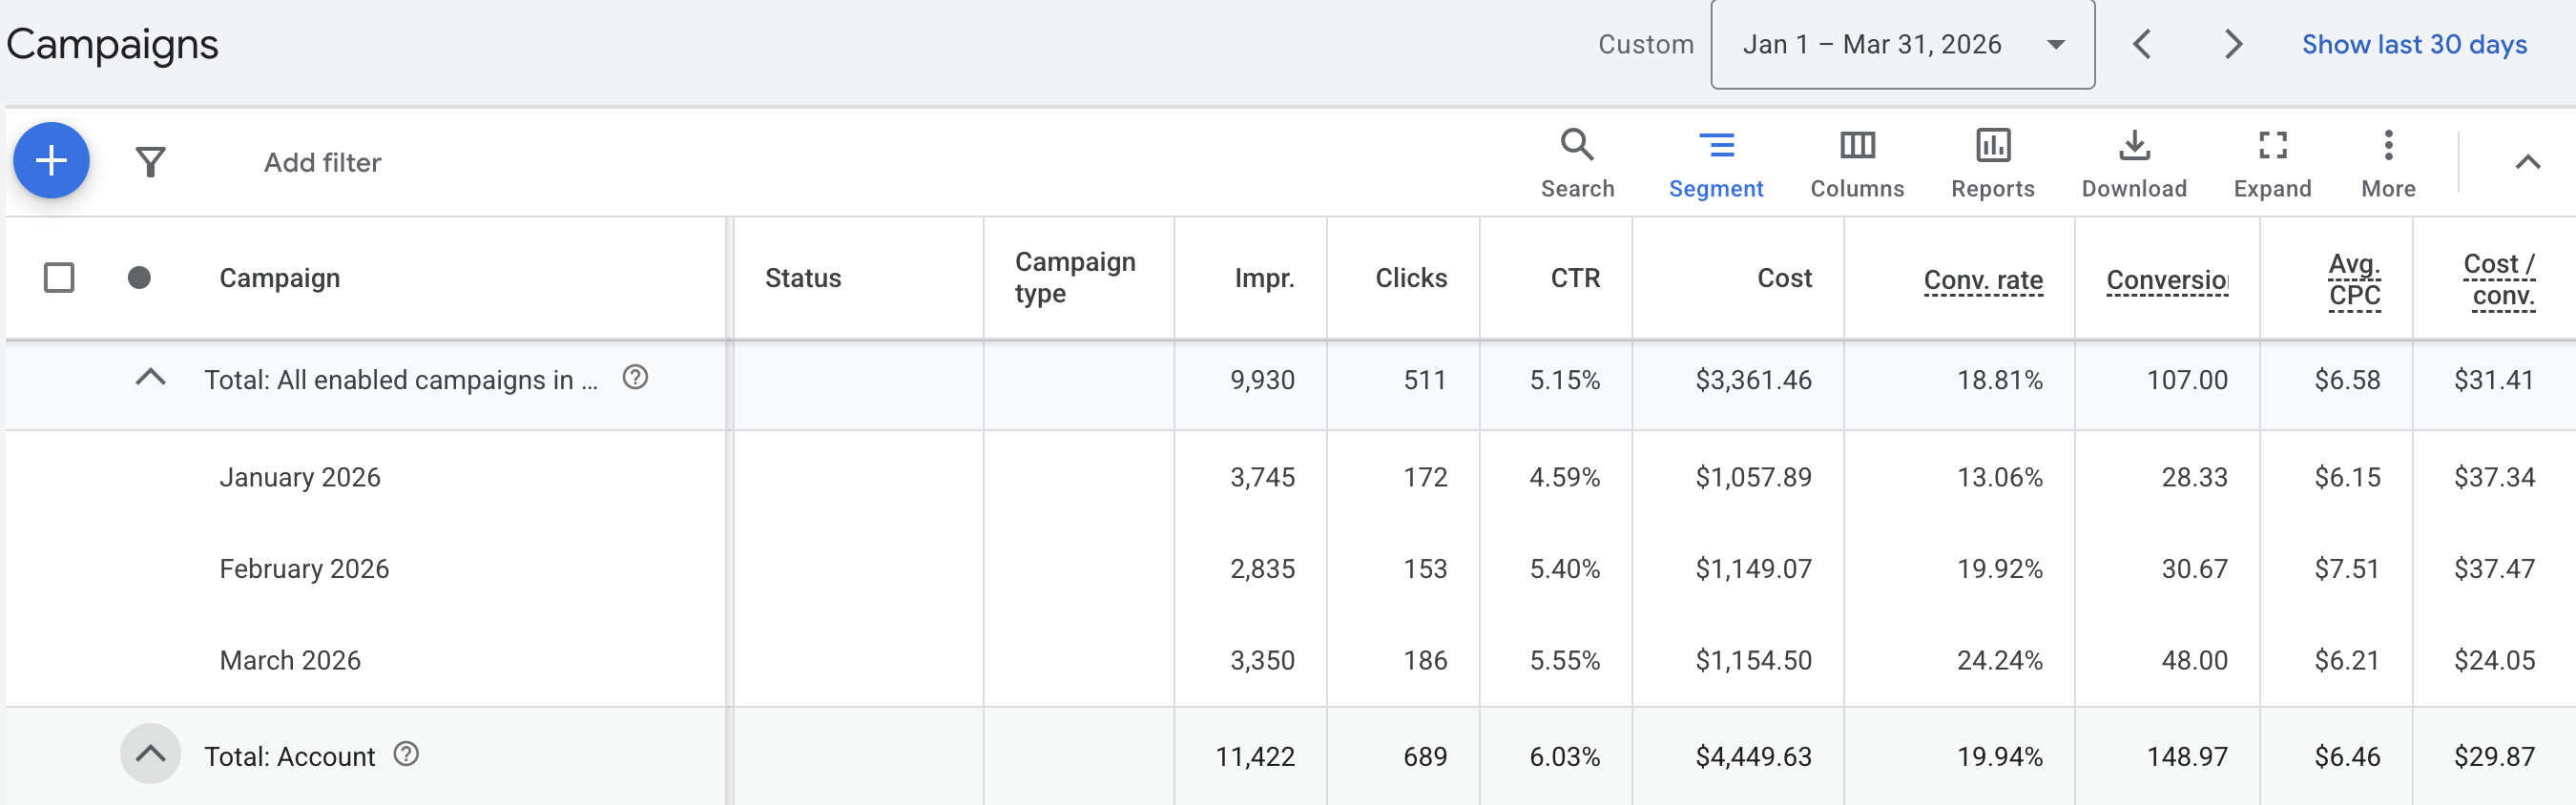Viewport: 2576px width, 805px height.
Task: Sort by Conv. rate column header
Action: (x=1983, y=280)
